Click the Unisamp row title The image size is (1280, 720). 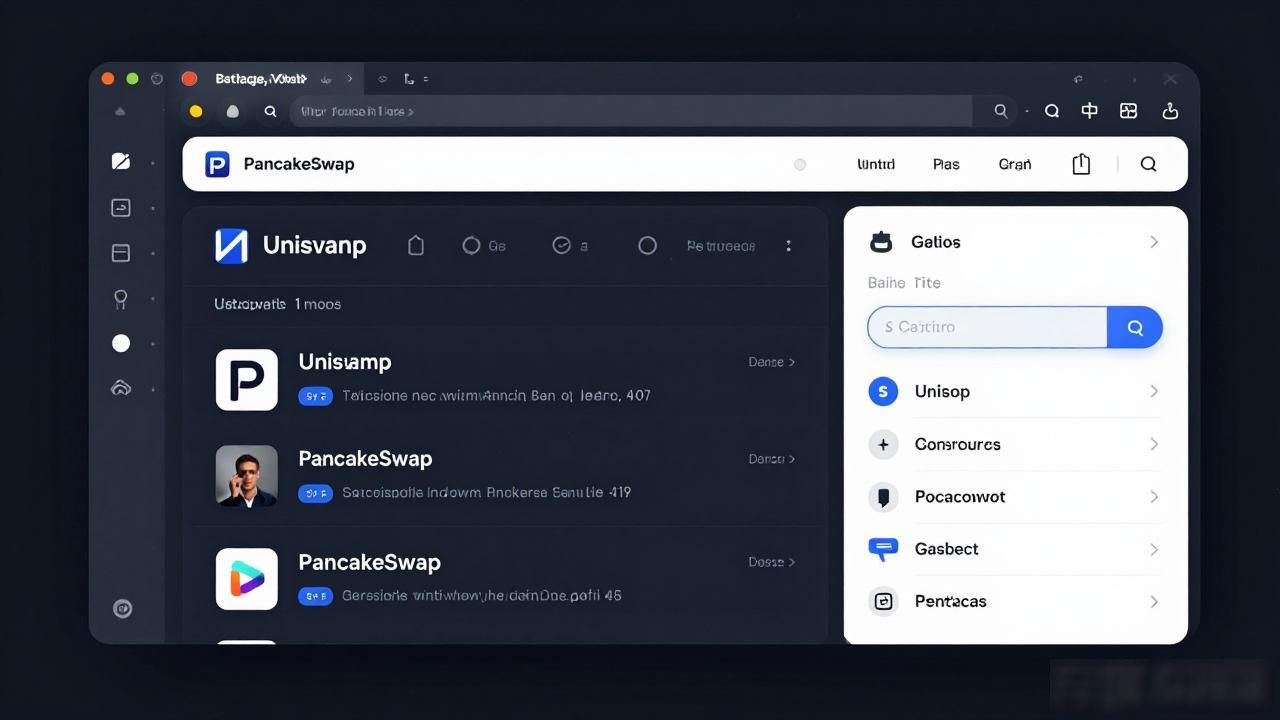345,362
